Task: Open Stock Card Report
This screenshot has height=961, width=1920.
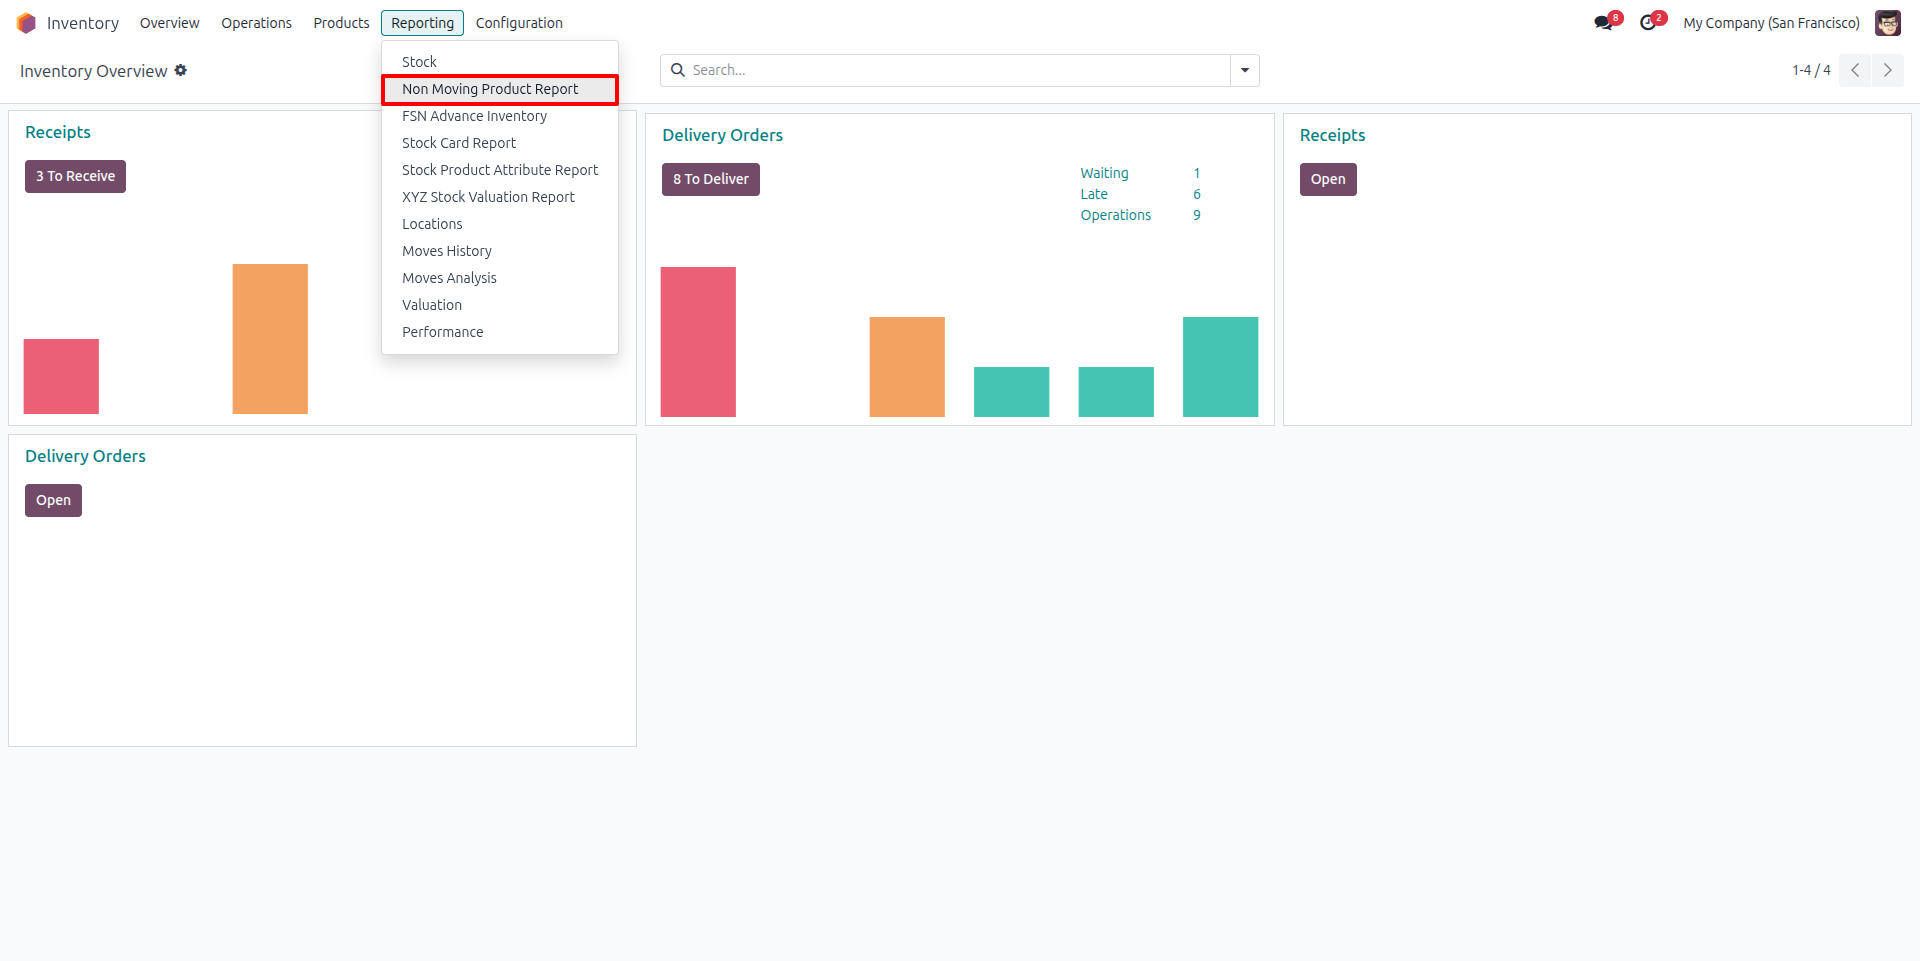Action: 500,143
